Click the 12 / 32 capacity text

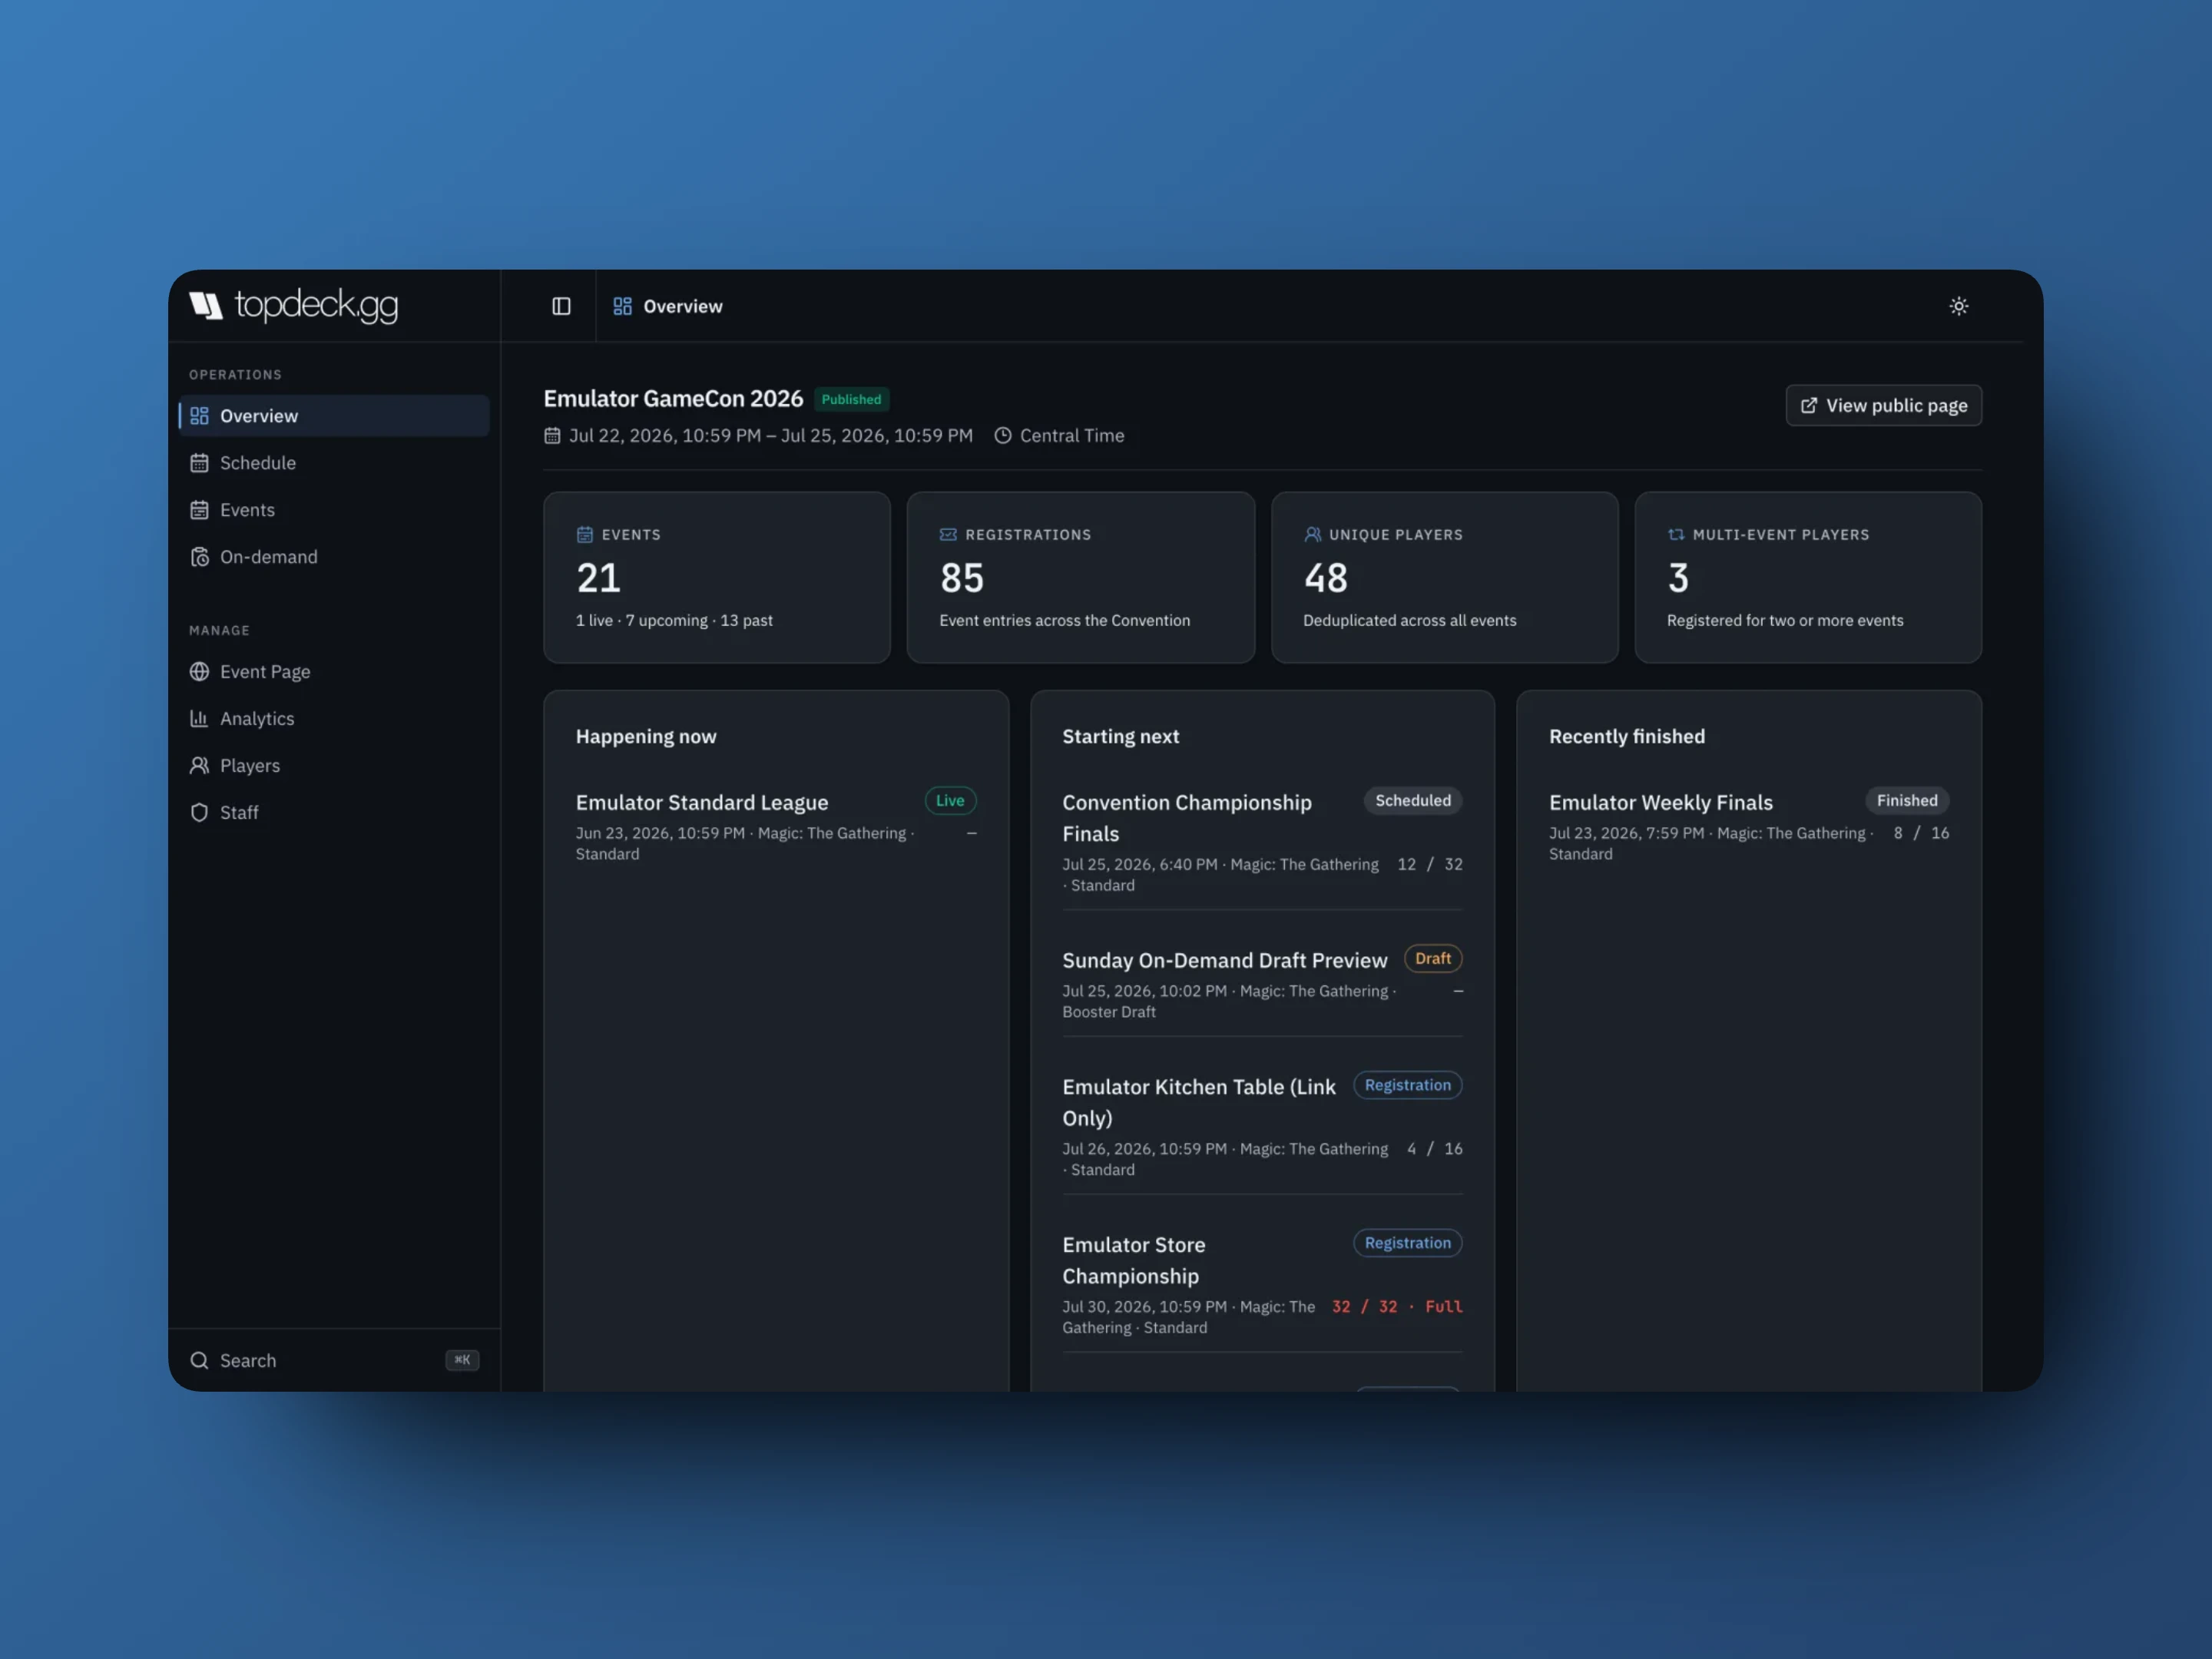pyautogui.click(x=1430, y=865)
